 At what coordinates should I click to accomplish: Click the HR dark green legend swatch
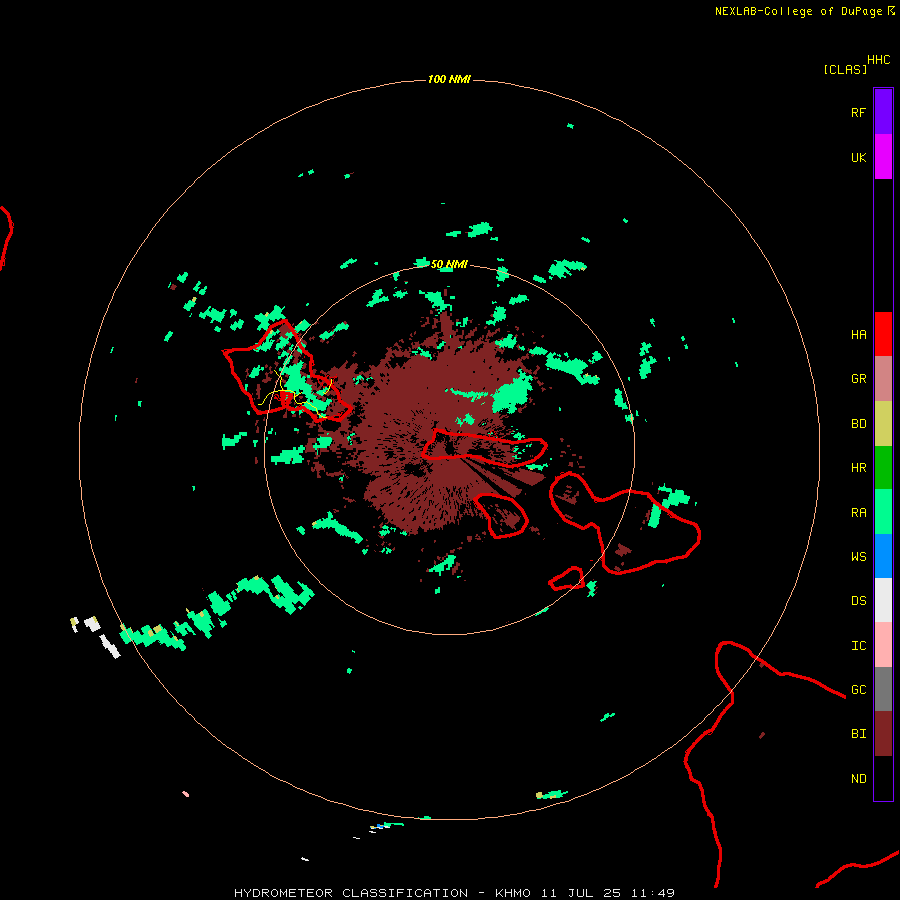tap(883, 468)
